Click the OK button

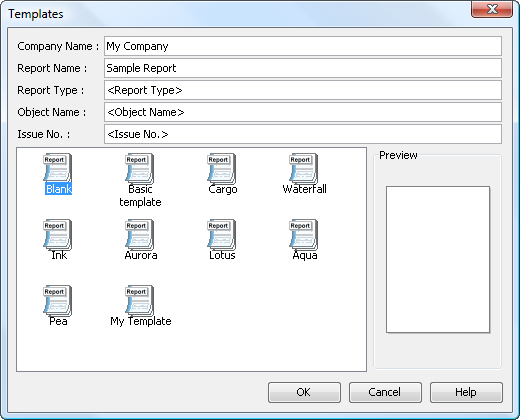pyautogui.click(x=304, y=392)
